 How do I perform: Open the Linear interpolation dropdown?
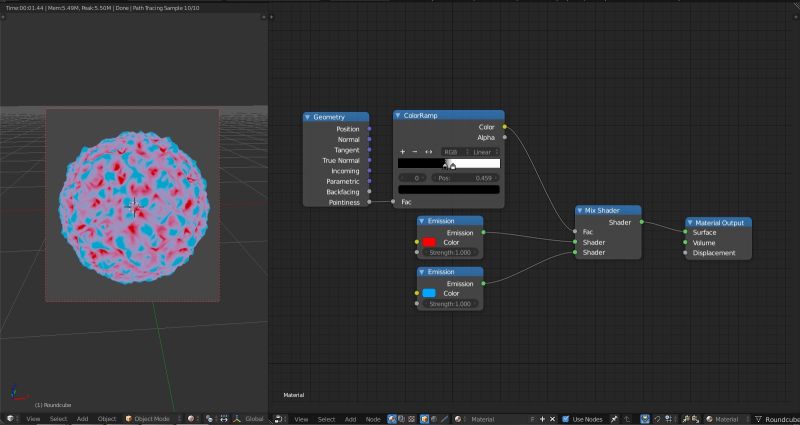485,152
